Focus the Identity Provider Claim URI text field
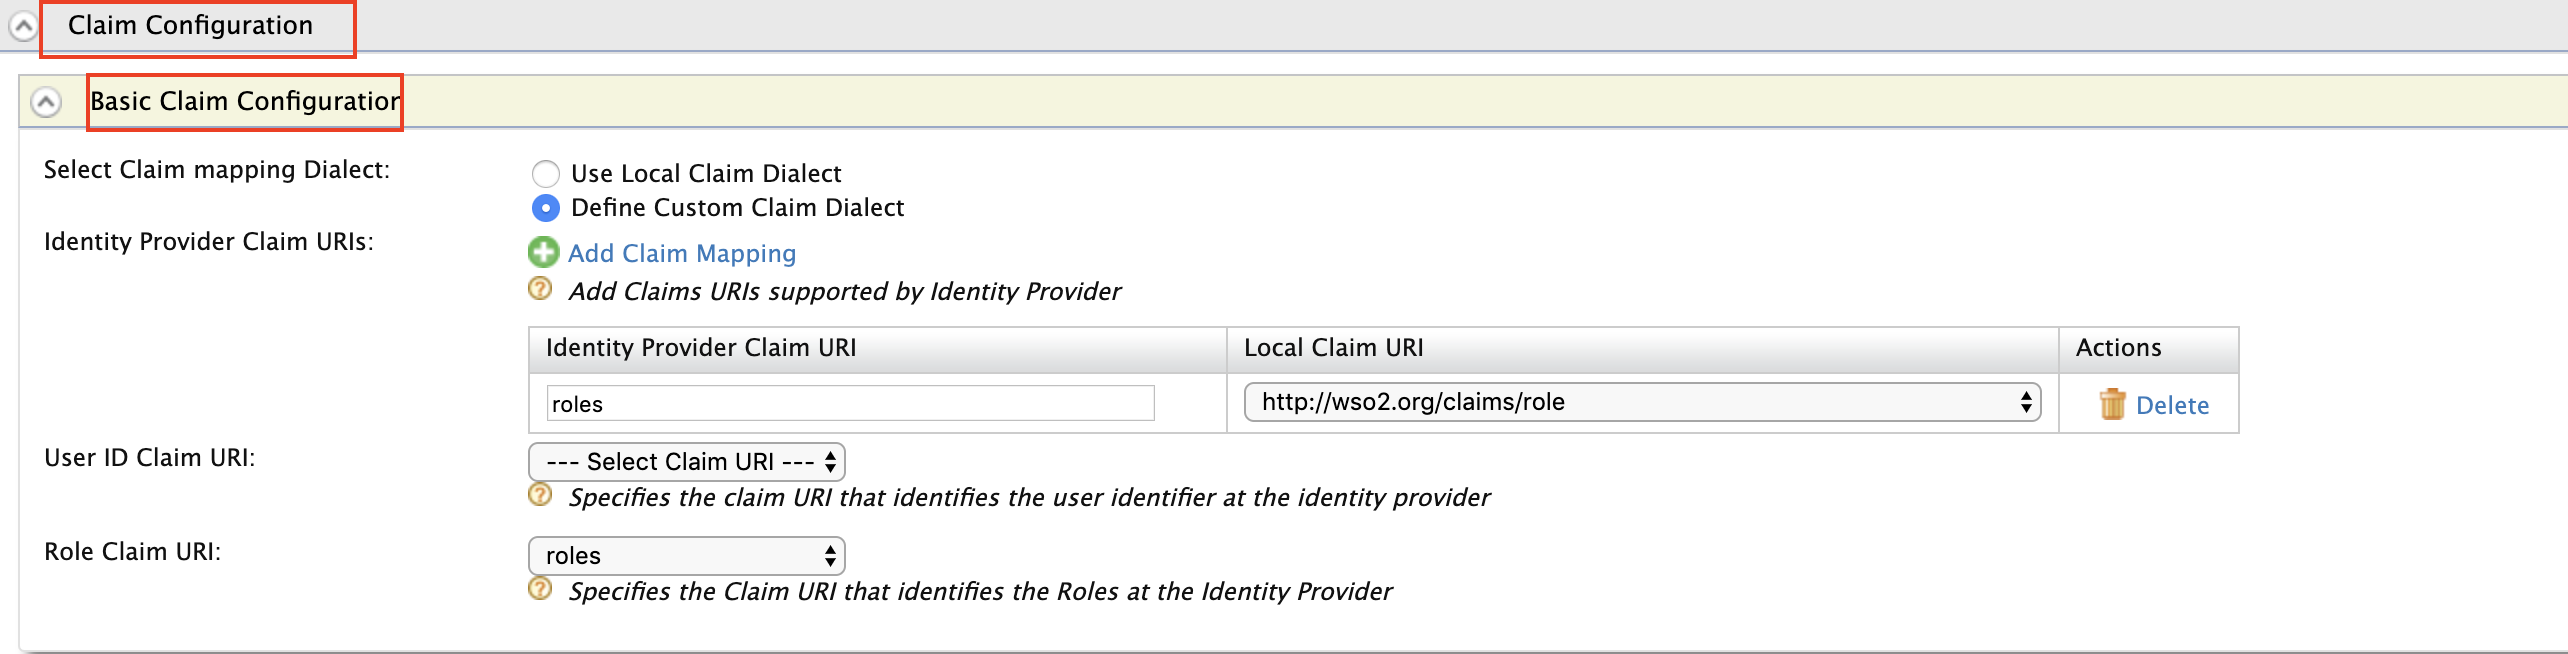2568x654 pixels. (x=850, y=404)
